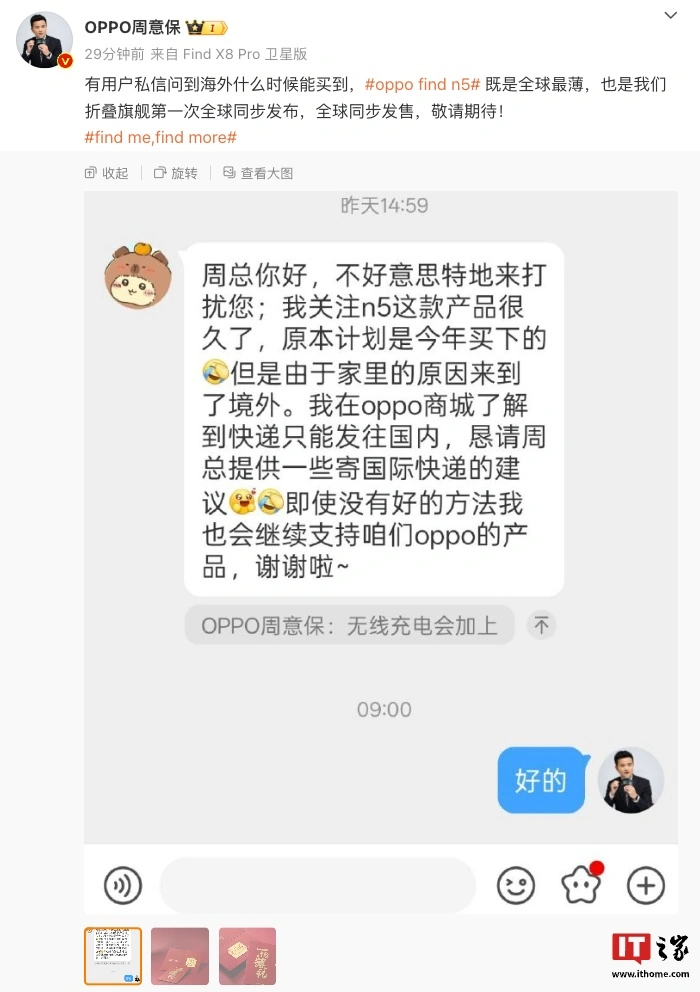The width and height of the screenshot is (700, 992).
Task: Open the #find me,find more# hashtag
Action: (x=161, y=137)
